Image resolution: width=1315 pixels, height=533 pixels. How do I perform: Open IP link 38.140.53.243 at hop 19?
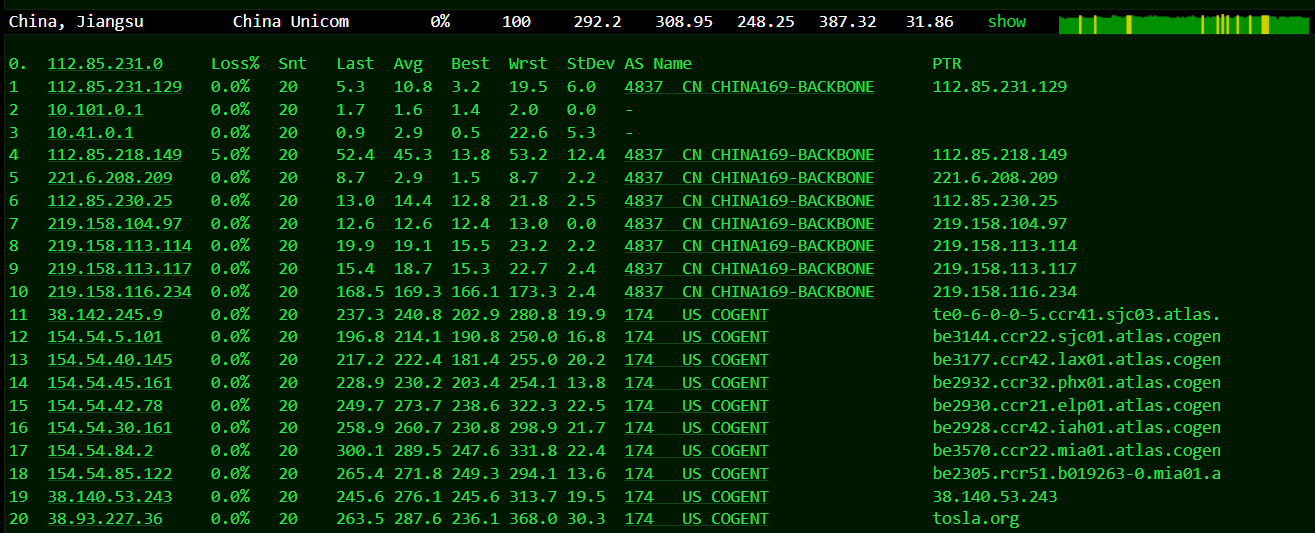tap(110, 497)
